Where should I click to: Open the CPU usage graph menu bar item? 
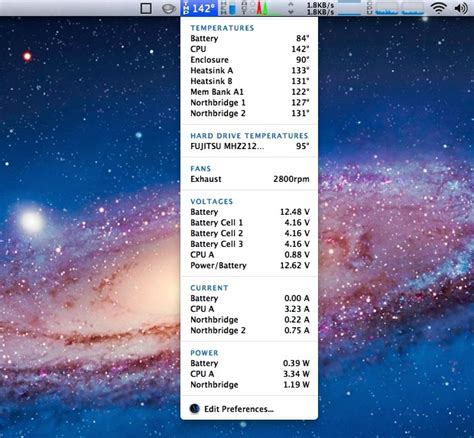click(395, 8)
